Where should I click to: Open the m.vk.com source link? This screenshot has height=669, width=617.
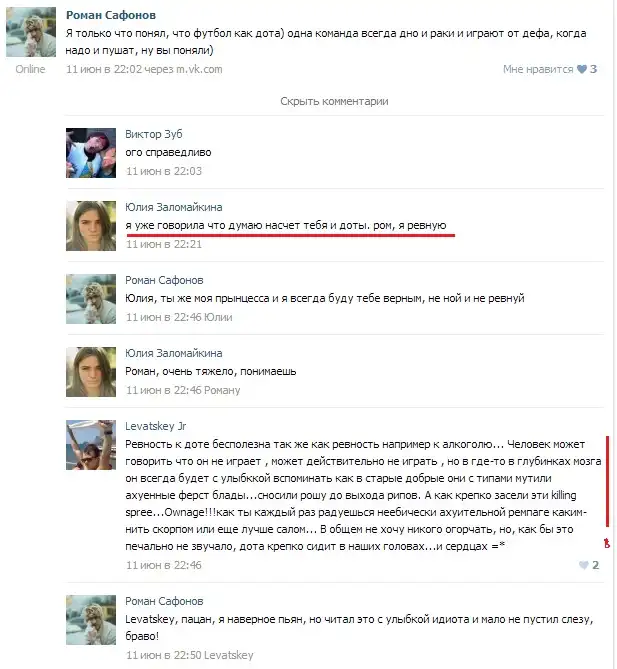pyautogui.click(x=199, y=69)
